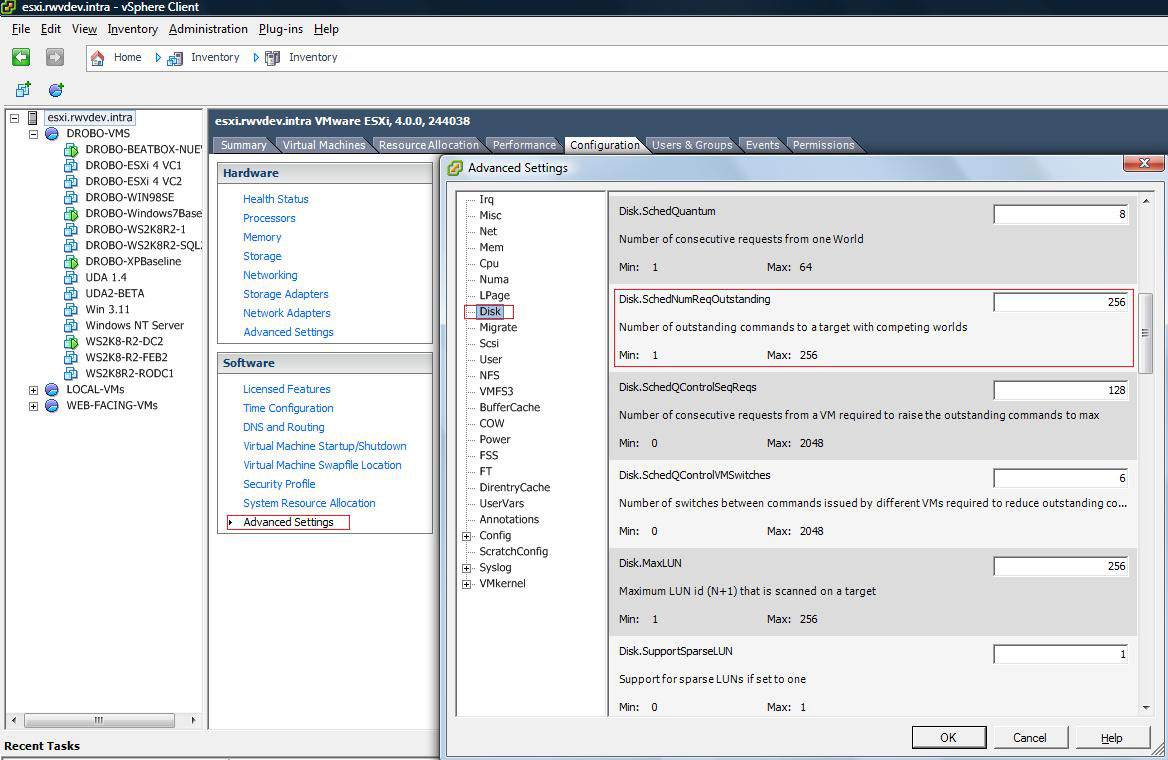This screenshot has height=760, width=1168.
Task: Click the Home icon in navigation bar
Action: coord(98,58)
